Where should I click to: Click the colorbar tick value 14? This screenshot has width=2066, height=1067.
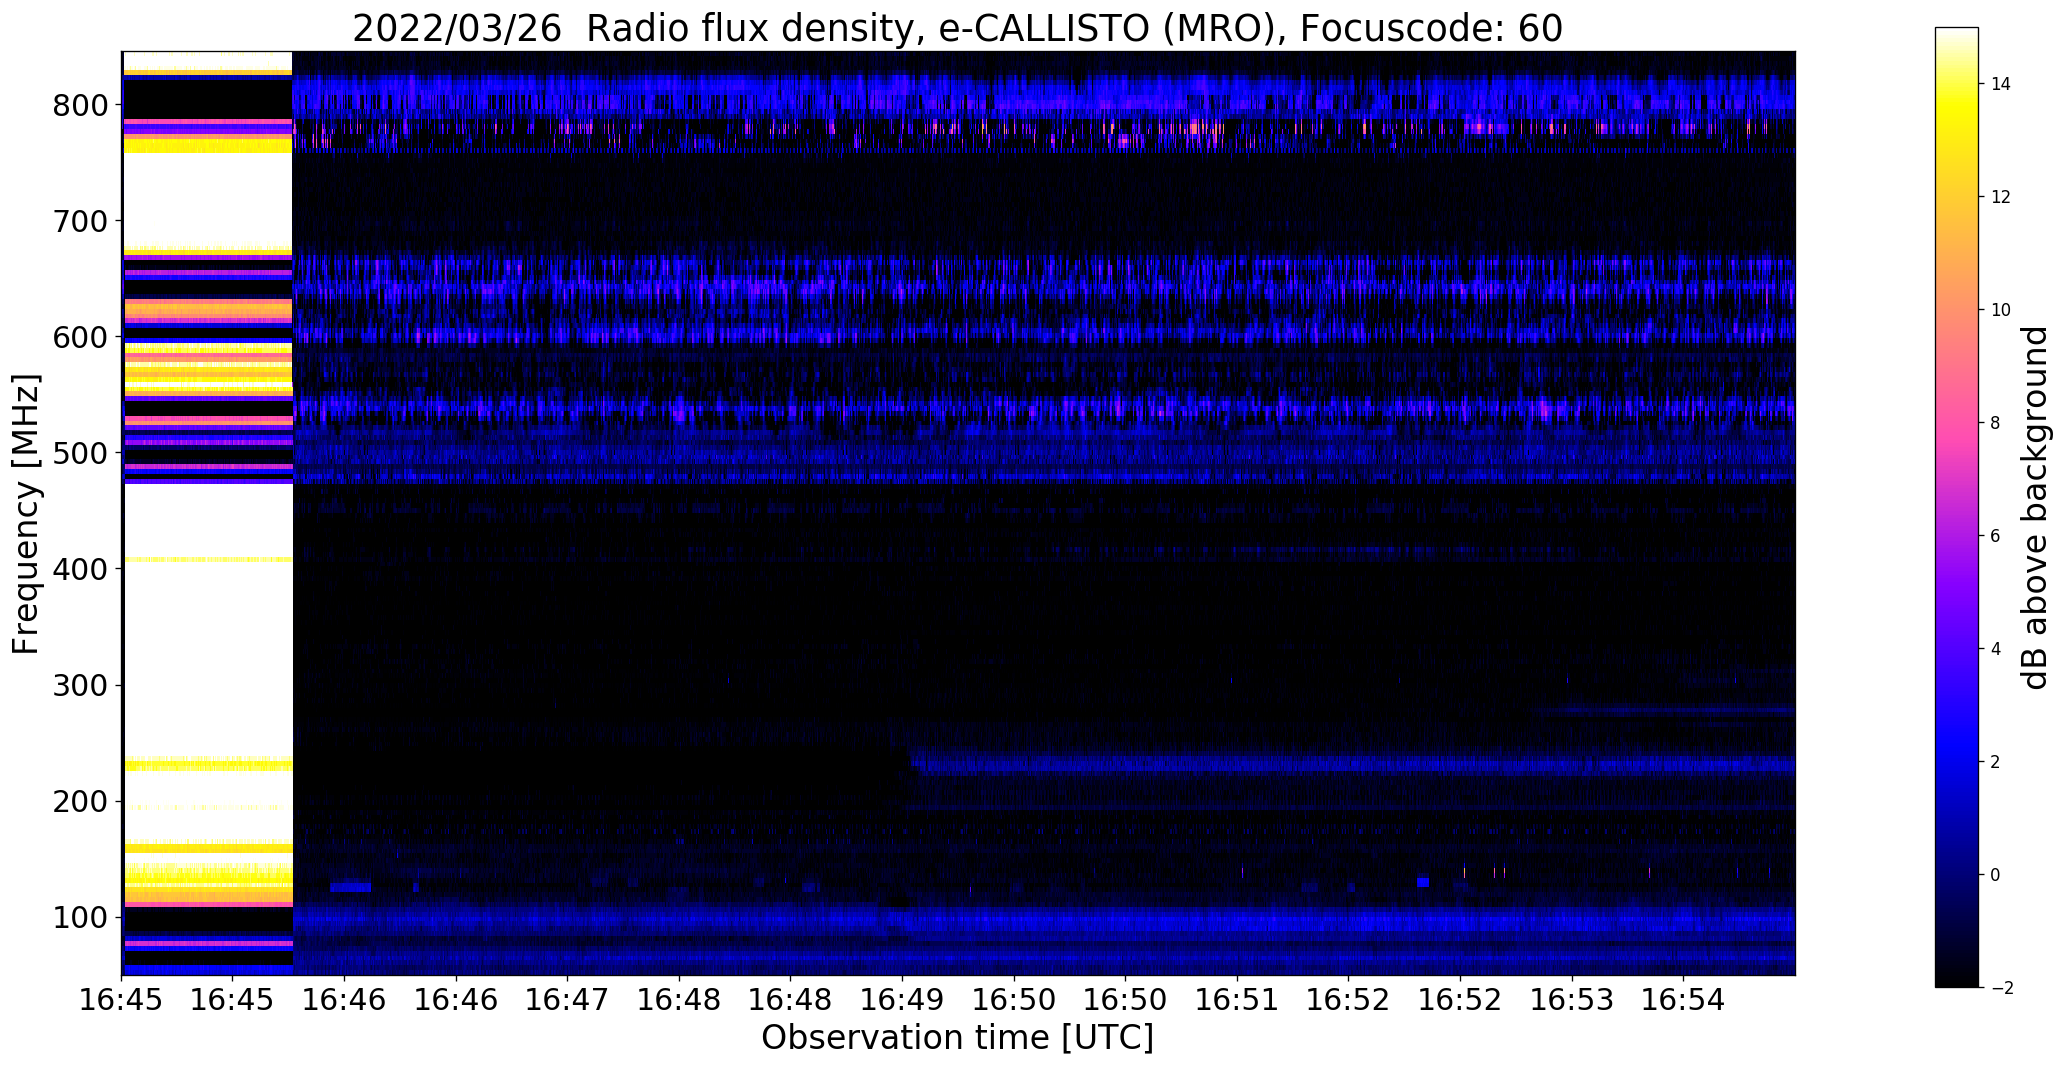[2001, 84]
